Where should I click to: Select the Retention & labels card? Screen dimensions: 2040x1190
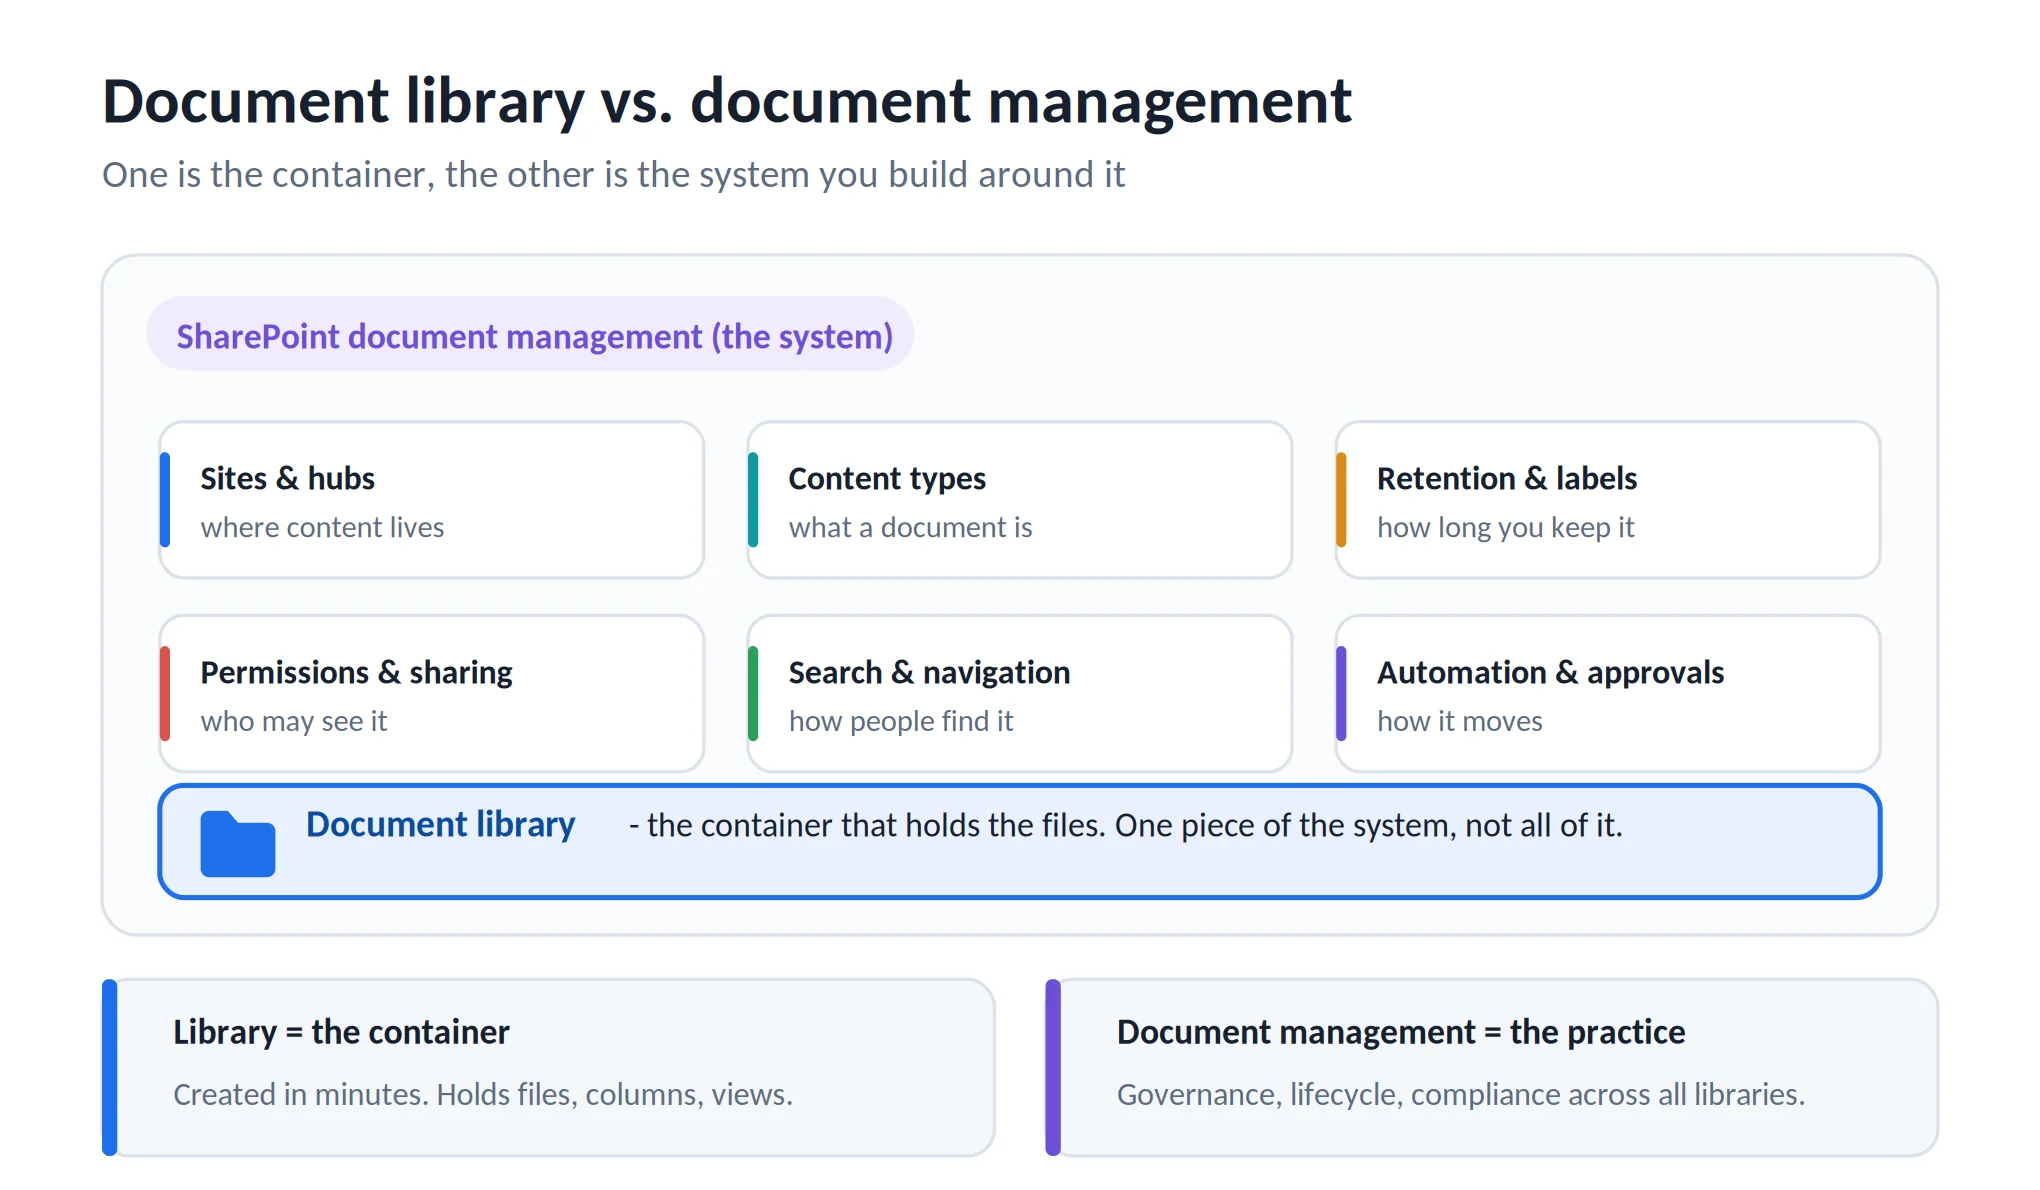[1608, 500]
